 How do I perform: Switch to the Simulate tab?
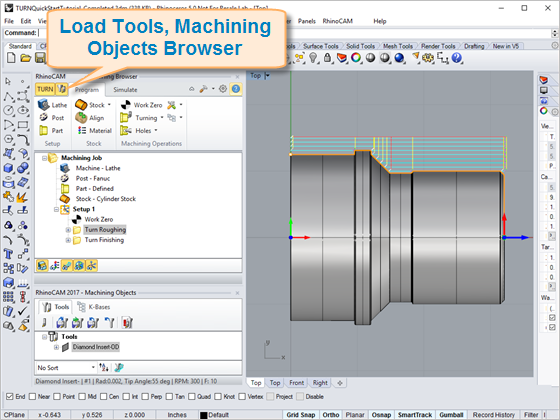tap(125, 90)
